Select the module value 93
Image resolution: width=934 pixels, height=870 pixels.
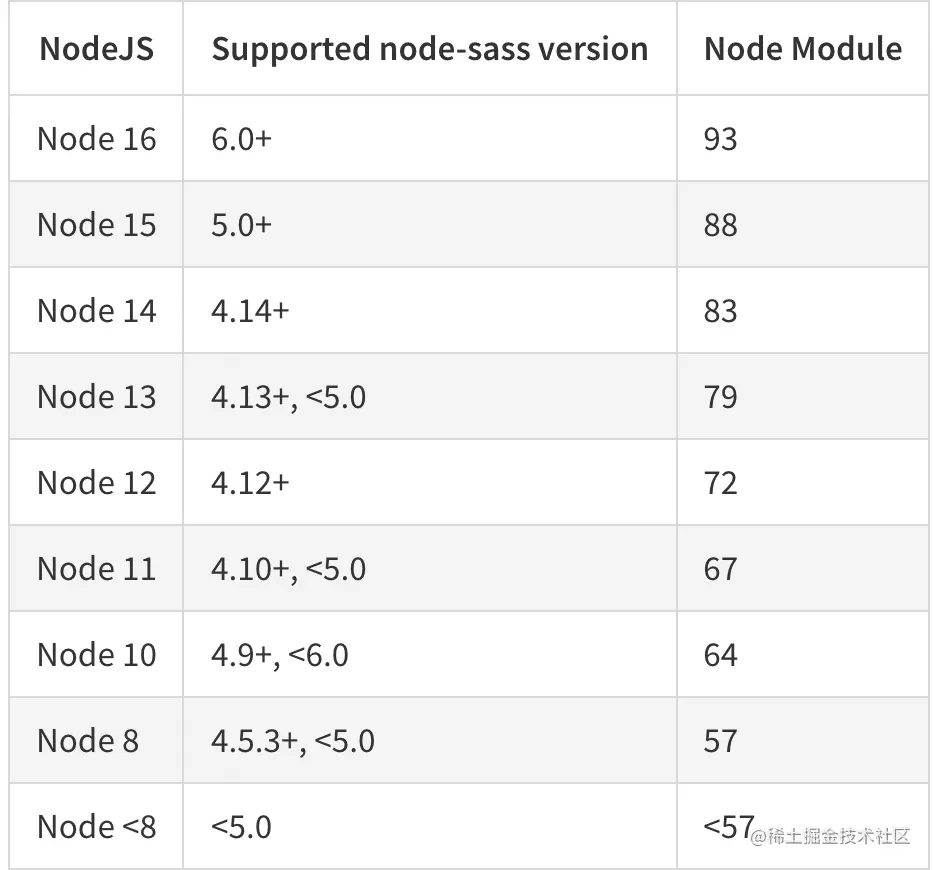pyautogui.click(x=720, y=139)
